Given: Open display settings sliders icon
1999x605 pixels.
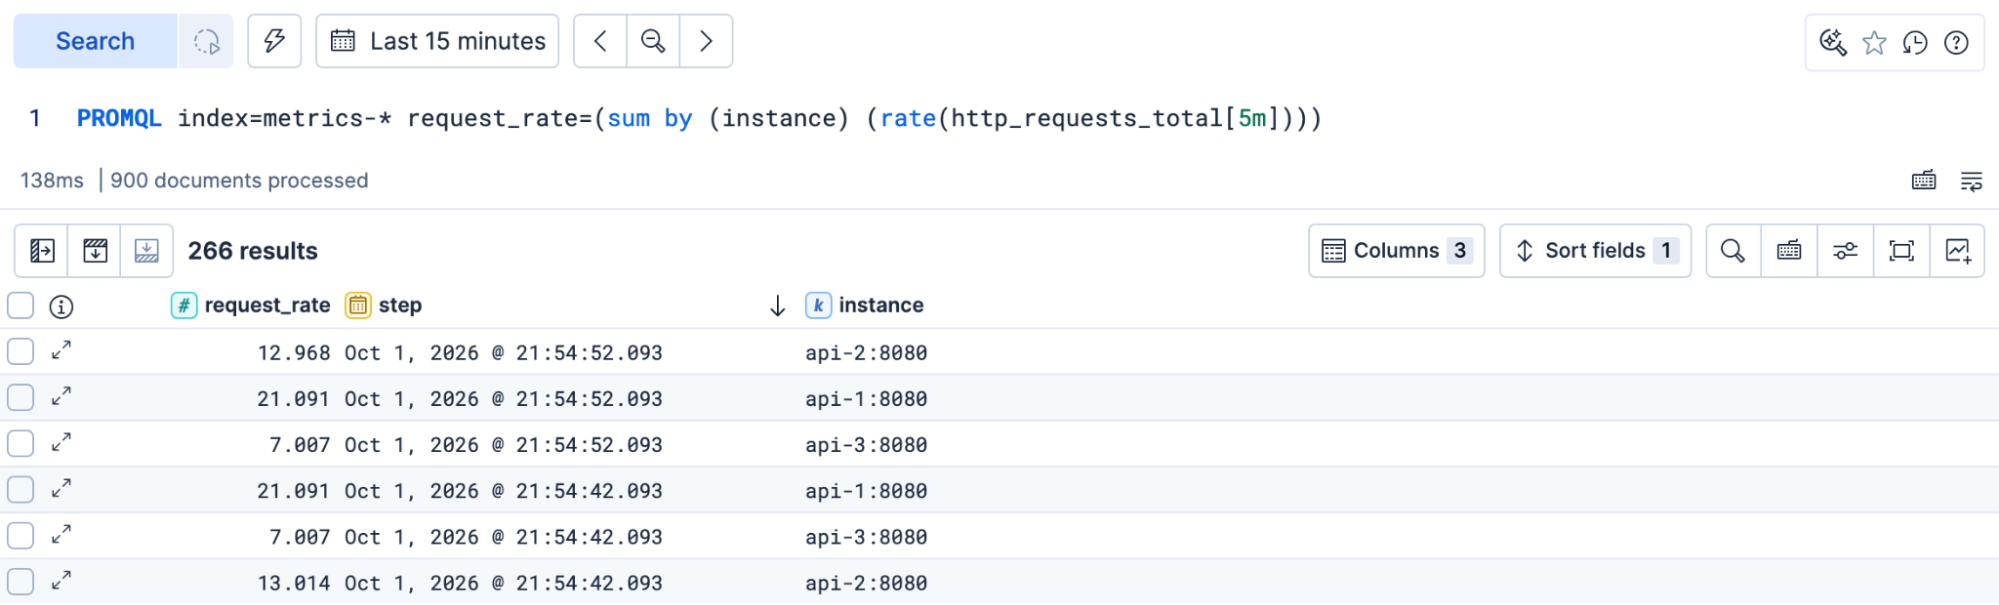Looking at the screenshot, I should [1845, 251].
